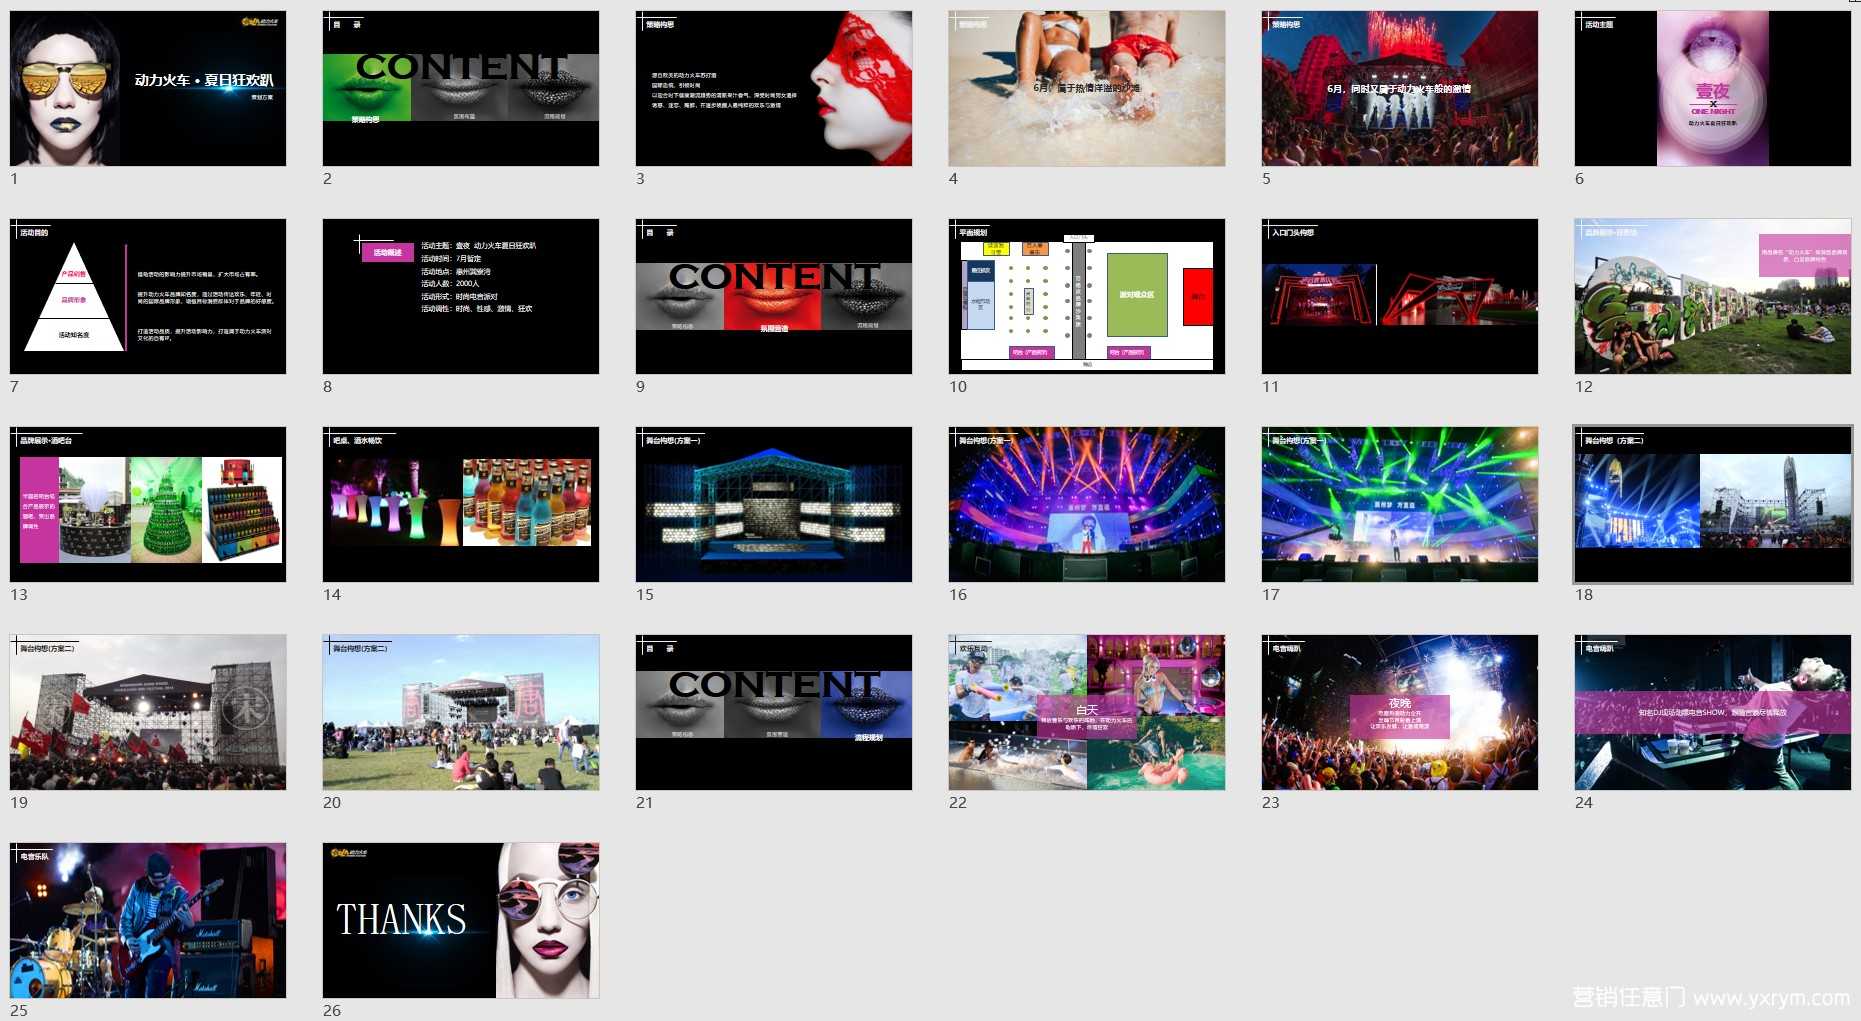Select highlighted slide 18 thumbnail
This screenshot has width=1861, height=1021.
point(1713,504)
